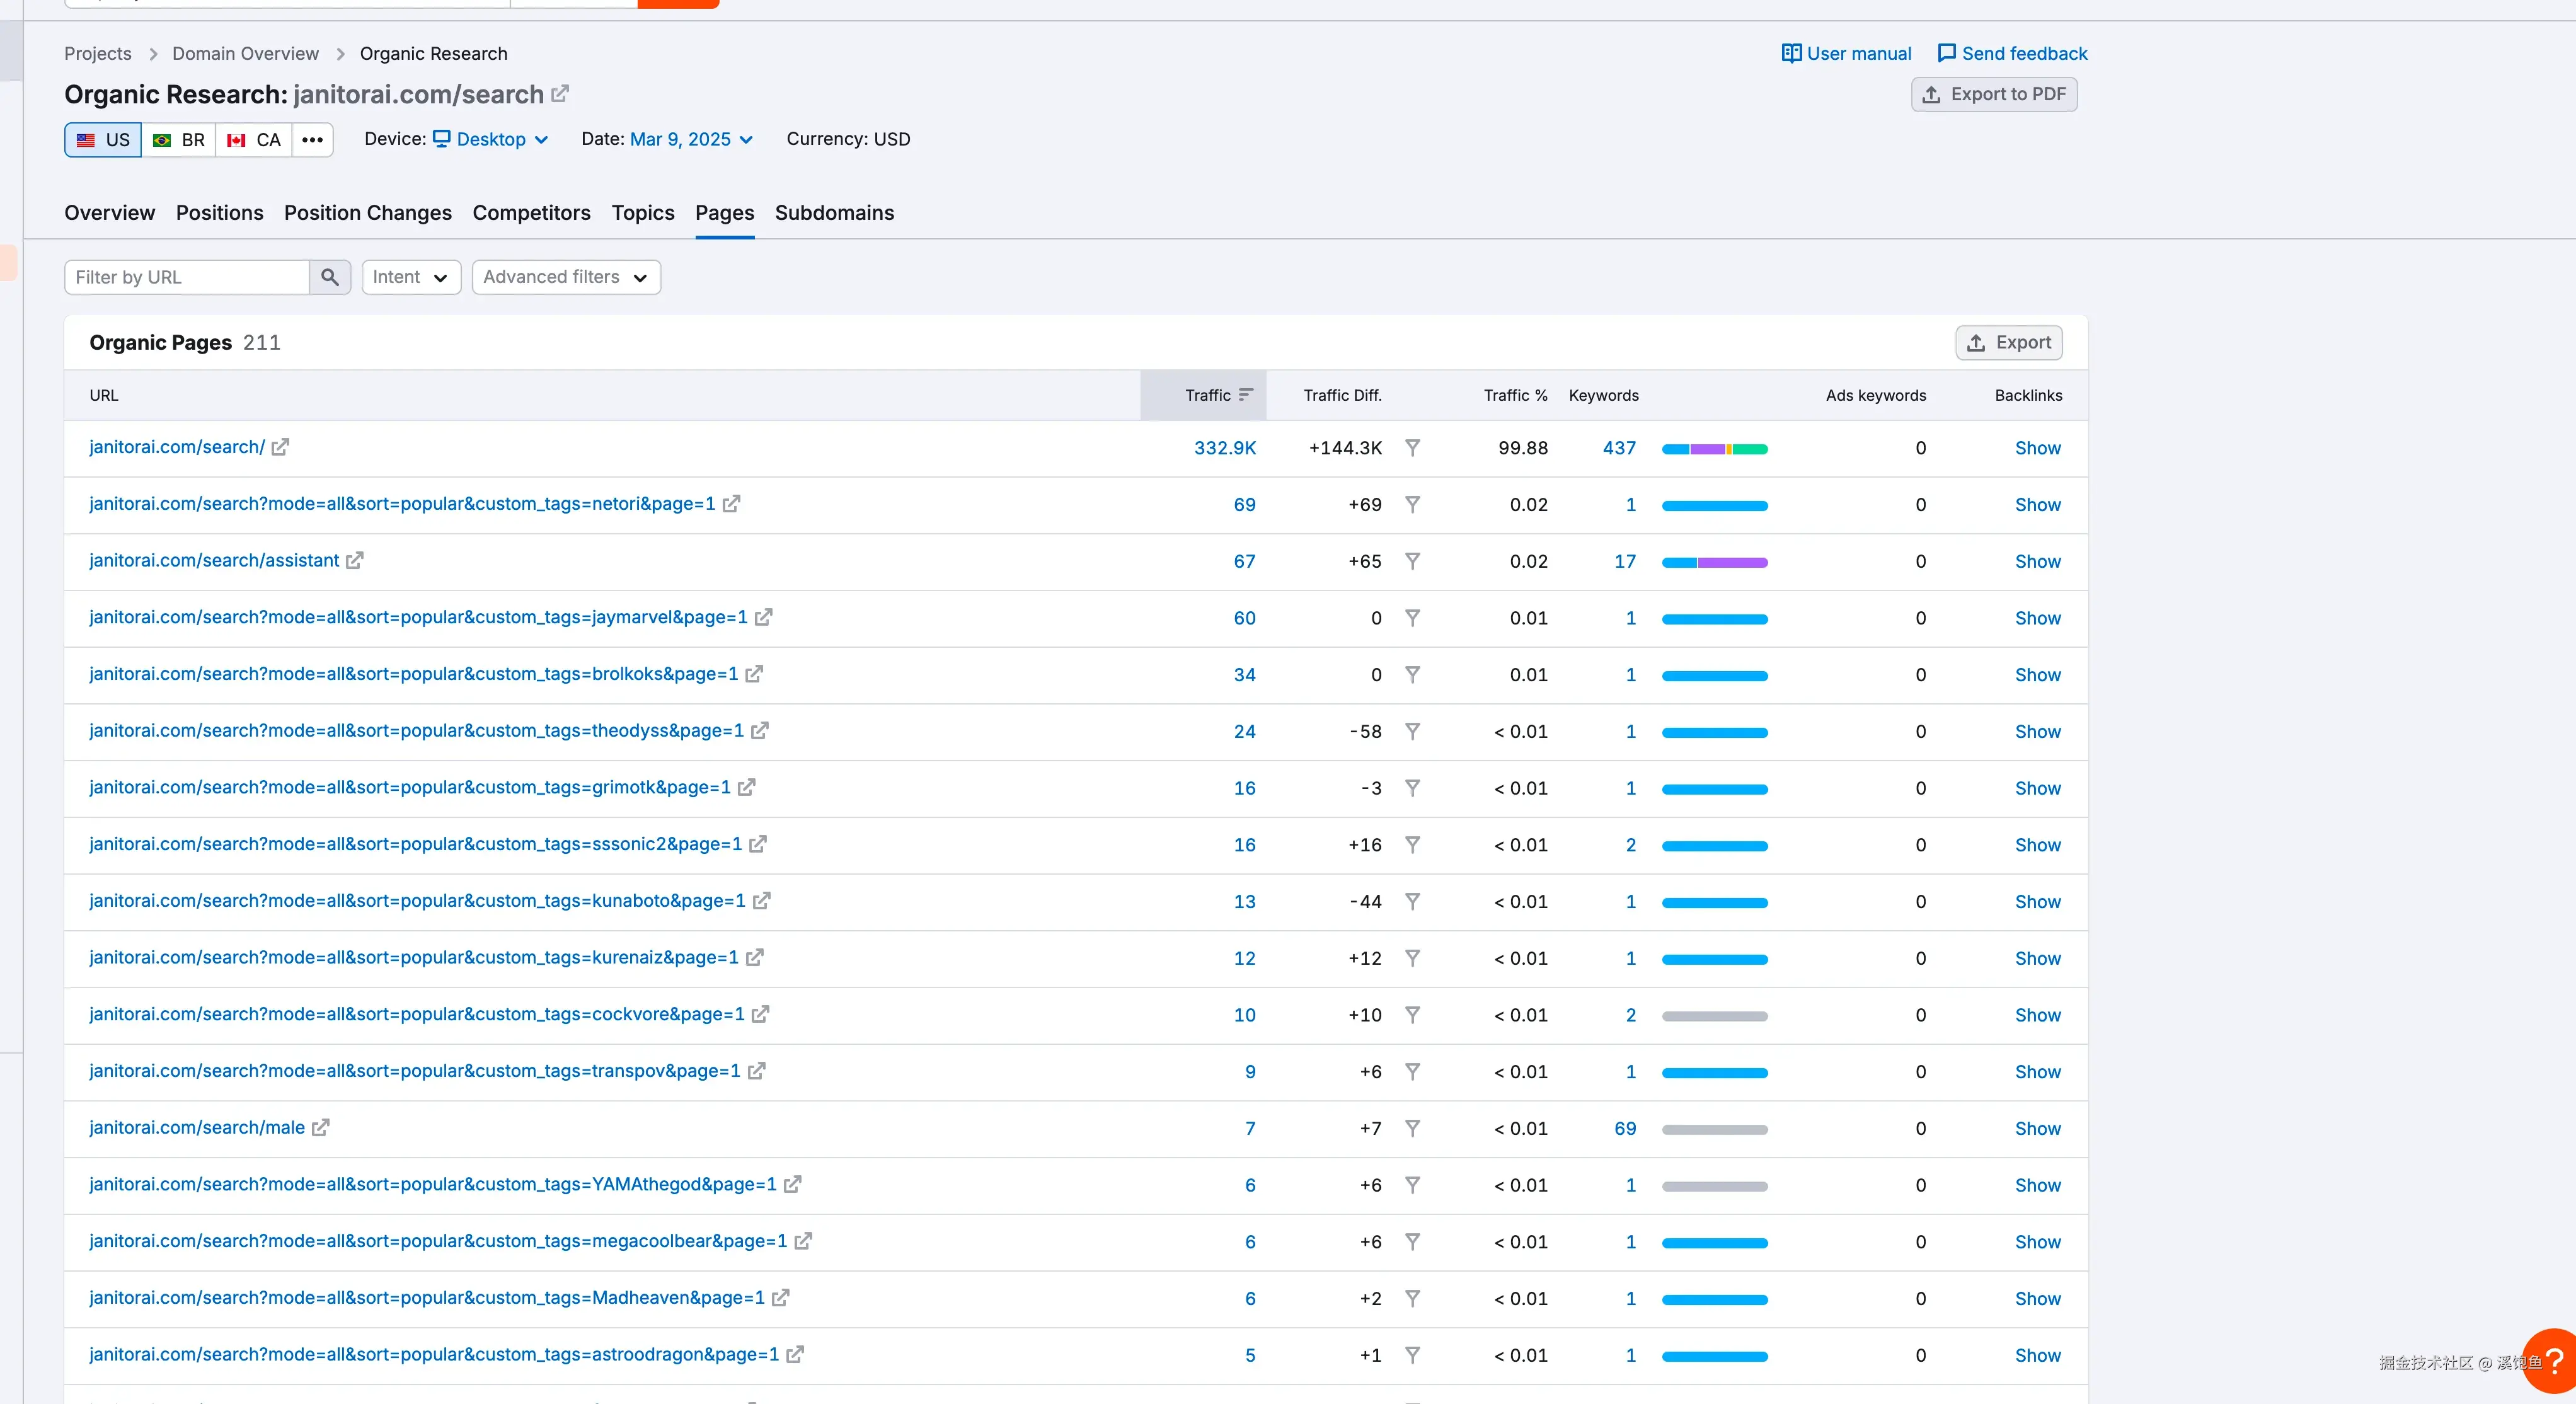Click external link icon for janitorai.com/search/male

click(320, 1128)
